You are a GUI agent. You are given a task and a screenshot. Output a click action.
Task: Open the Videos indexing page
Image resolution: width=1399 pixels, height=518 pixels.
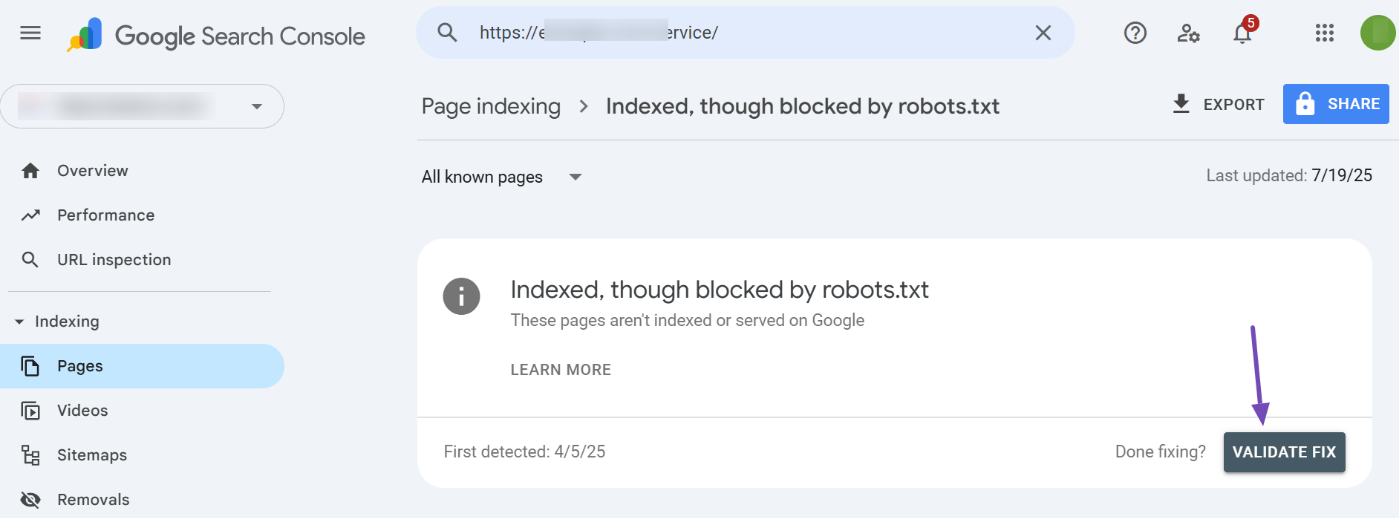point(82,411)
